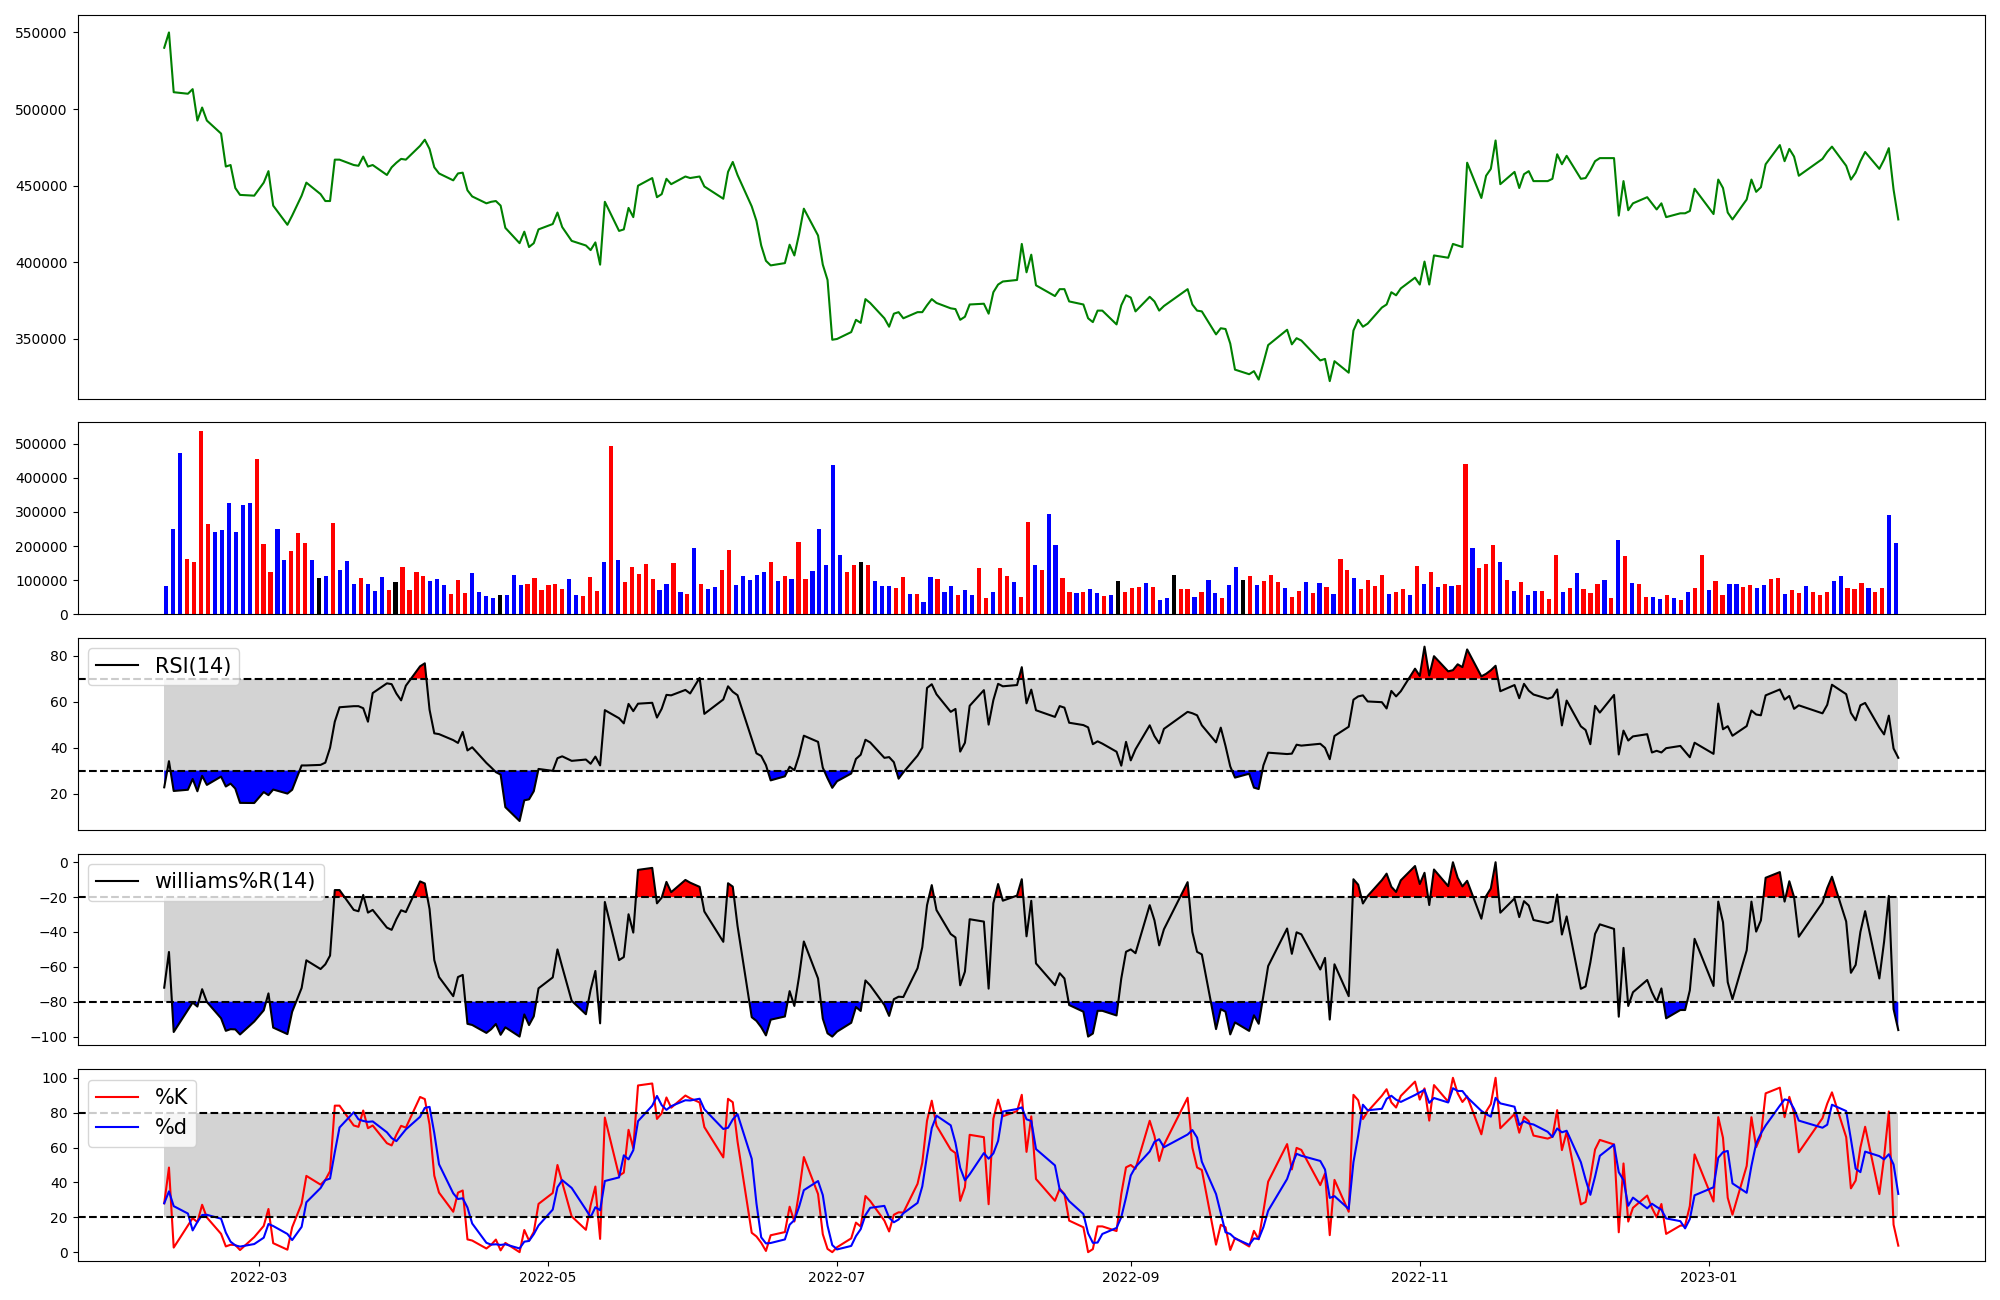Click the tall blue volume bar near 2022-07
The image size is (2000, 1300).
coord(833,540)
